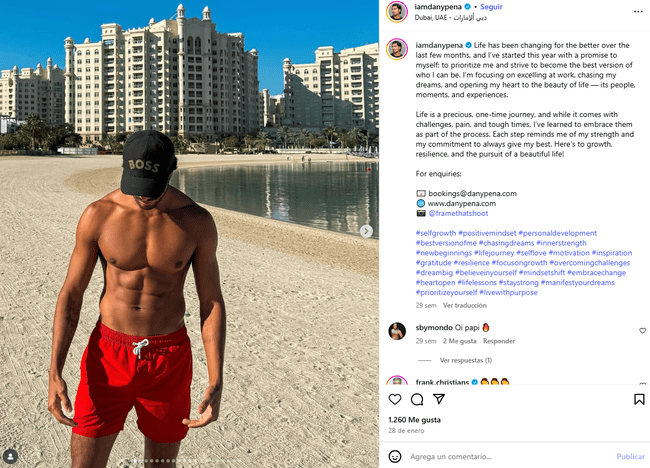Like the post with the heart icon
Image resolution: width=650 pixels, height=468 pixels.
tap(395, 399)
